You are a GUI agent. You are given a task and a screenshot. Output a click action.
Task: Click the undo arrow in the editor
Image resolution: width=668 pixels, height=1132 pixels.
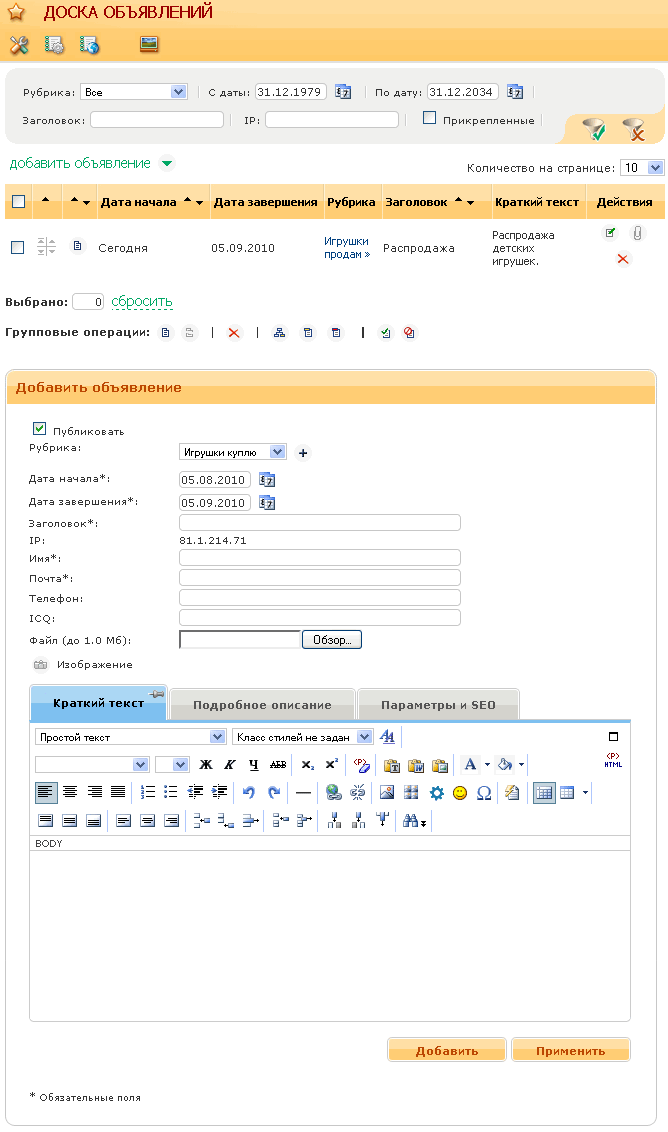pyautogui.click(x=250, y=793)
